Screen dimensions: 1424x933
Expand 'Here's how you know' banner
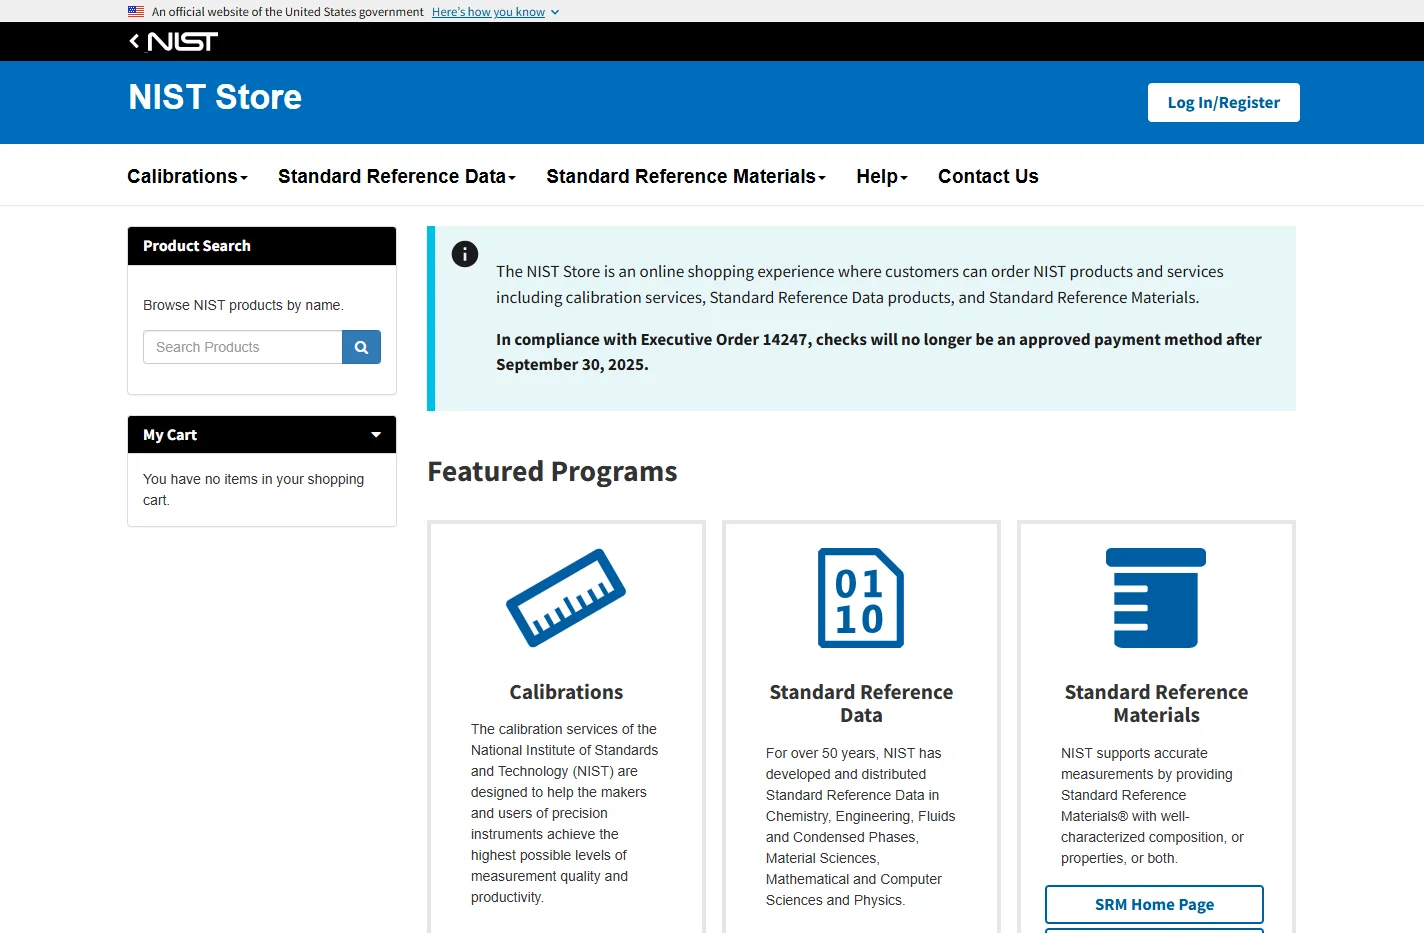495,12
